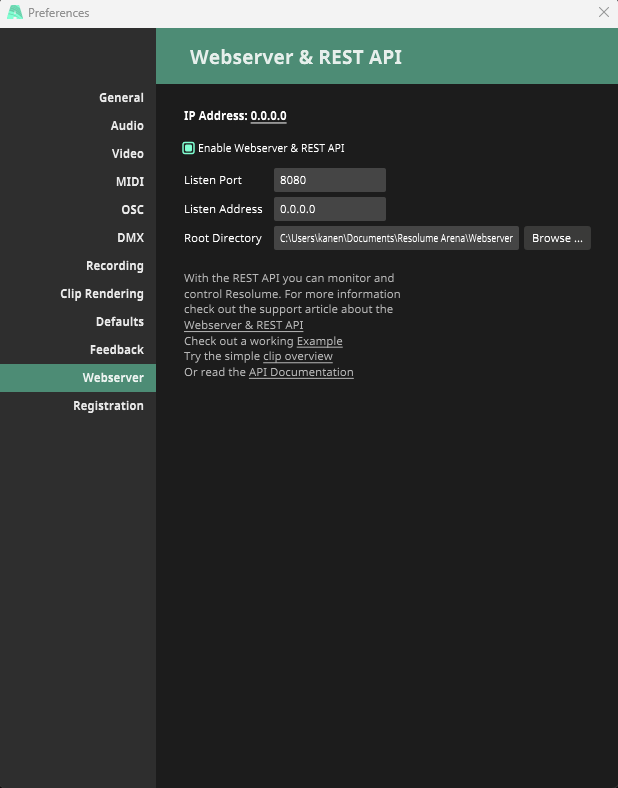Click the 'Webserver & REST API' page heading
618x788 pixels.
(295, 57)
